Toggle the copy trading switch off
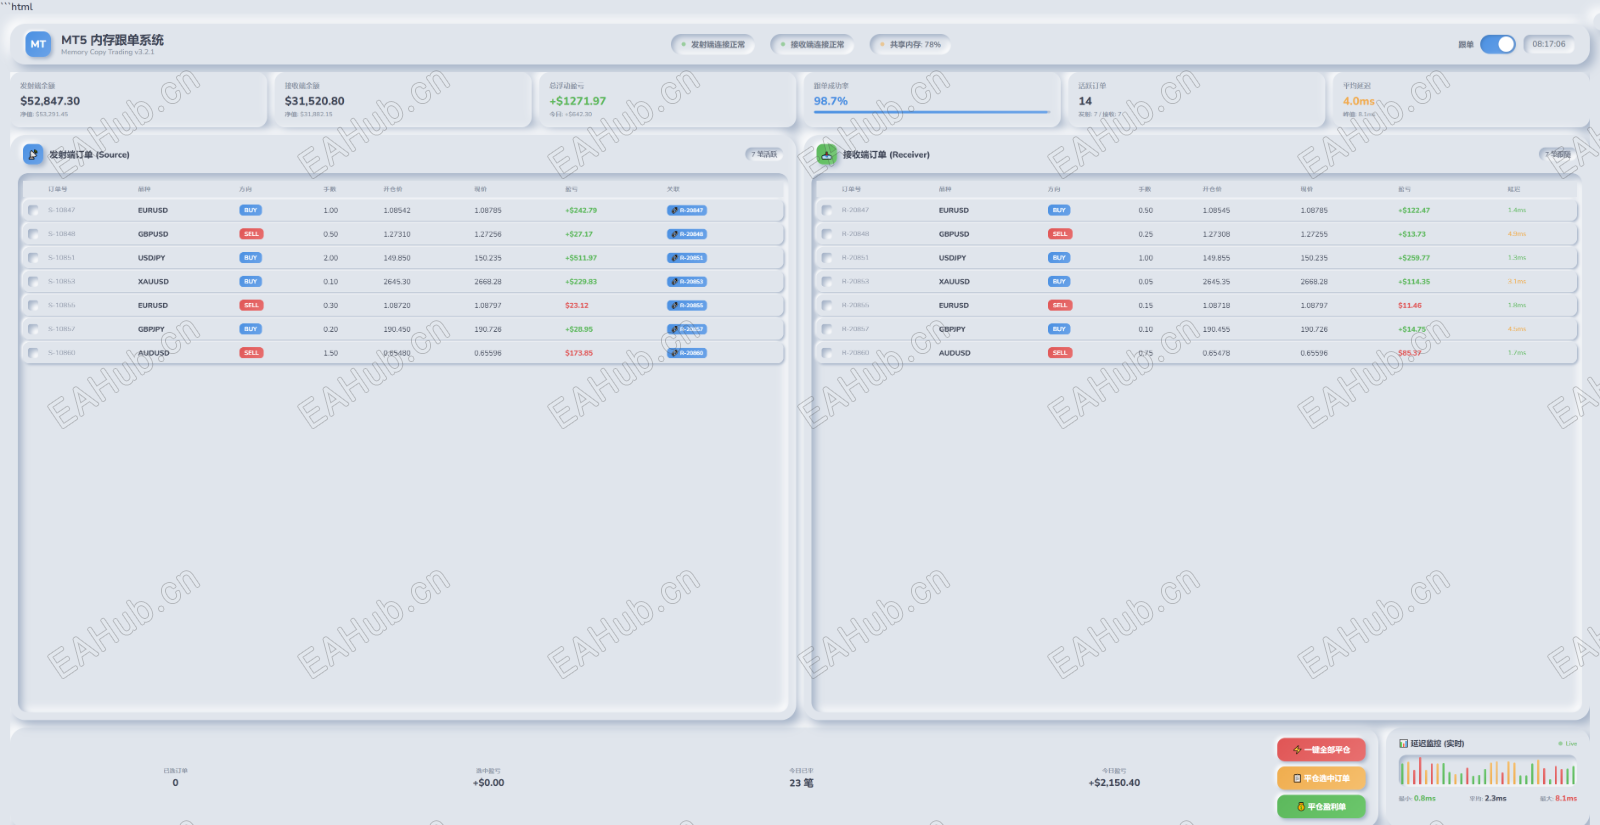This screenshot has height=825, width=1600. (1498, 44)
